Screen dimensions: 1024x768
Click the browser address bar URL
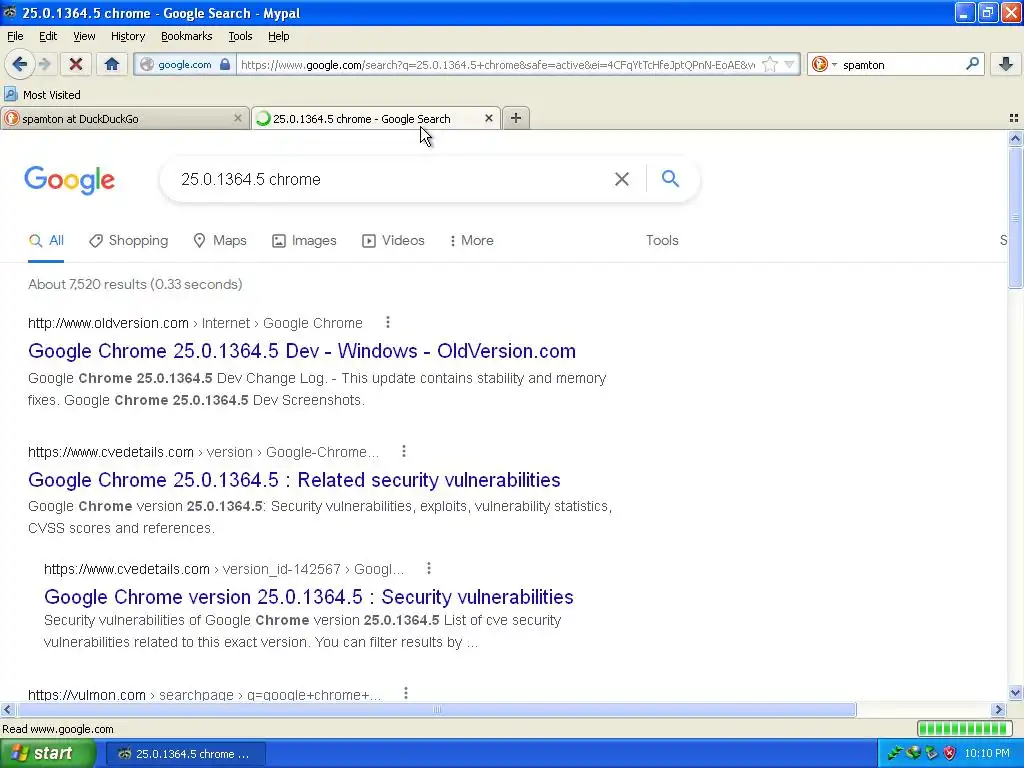(x=498, y=64)
